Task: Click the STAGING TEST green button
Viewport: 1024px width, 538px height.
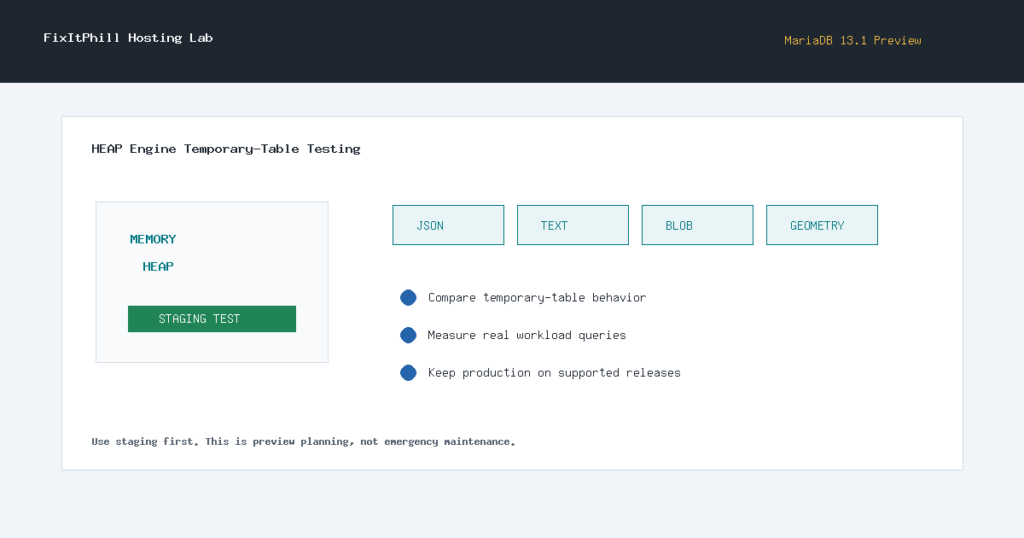Action: (212, 319)
